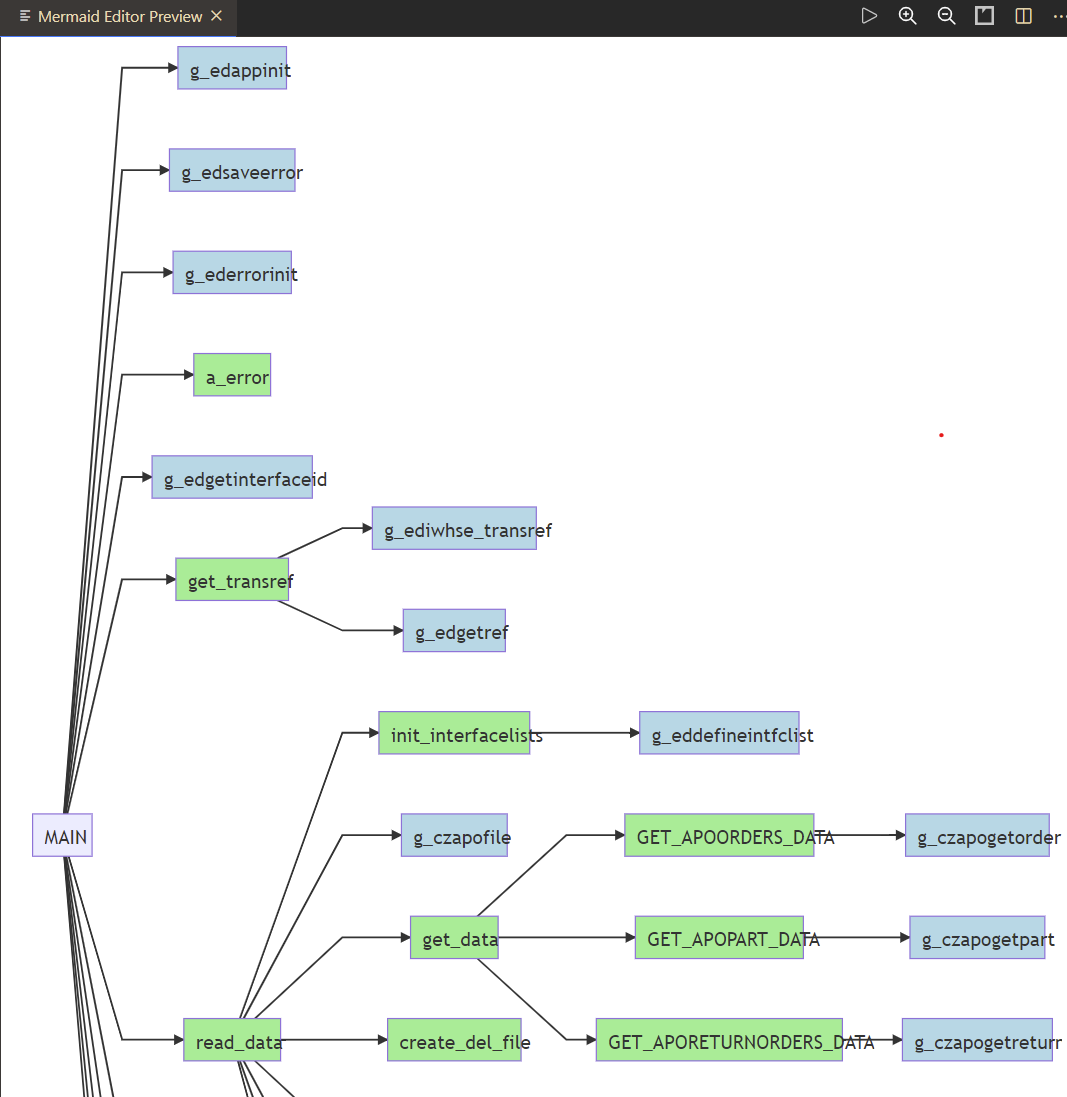Run the Mermaid diagram render
The image size is (1067, 1097).
tap(869, 15)
